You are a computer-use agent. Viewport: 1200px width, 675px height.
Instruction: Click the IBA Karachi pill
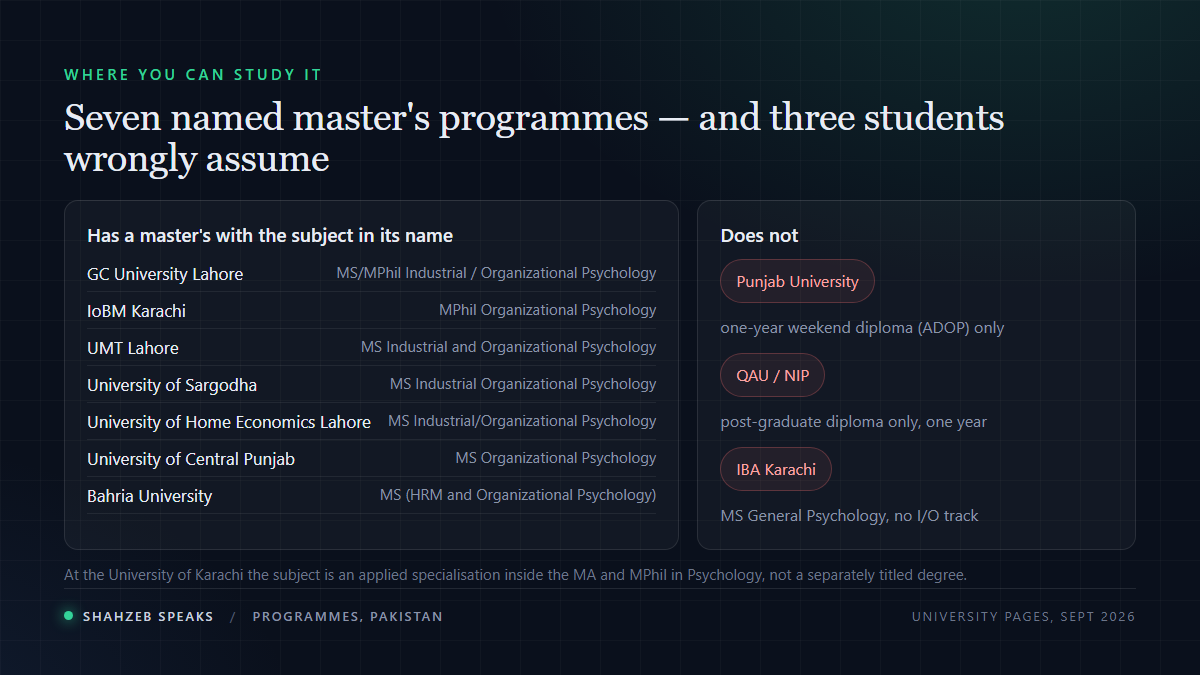[x=776, y=469]
